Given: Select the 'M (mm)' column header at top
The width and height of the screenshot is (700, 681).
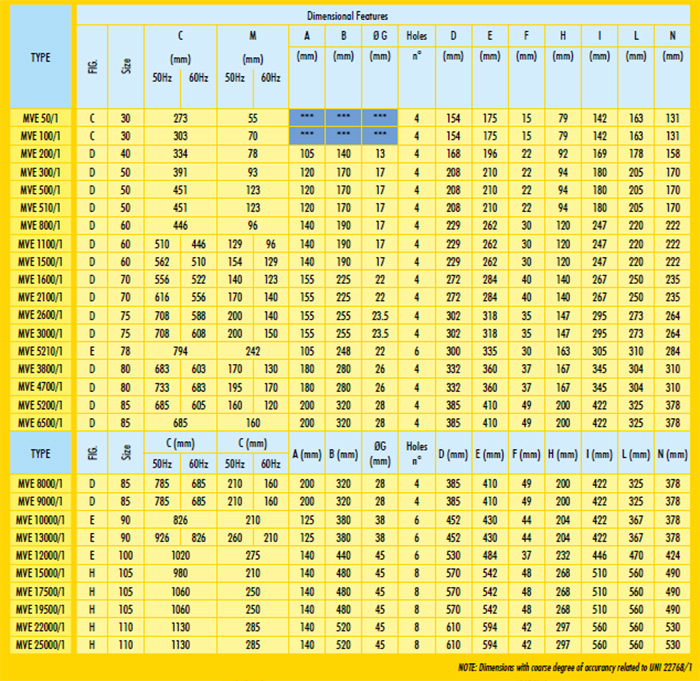Looking at the screenshot, I should pyautogui.click(x=253, y=47).
